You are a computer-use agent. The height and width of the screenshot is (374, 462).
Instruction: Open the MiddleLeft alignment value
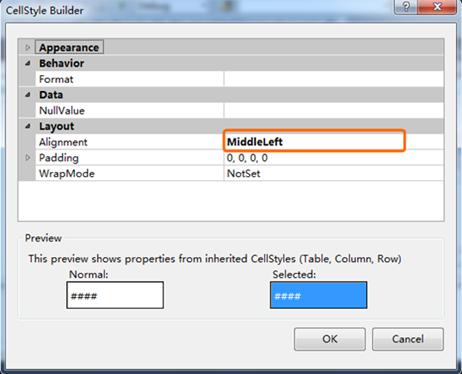click(314, 141)
